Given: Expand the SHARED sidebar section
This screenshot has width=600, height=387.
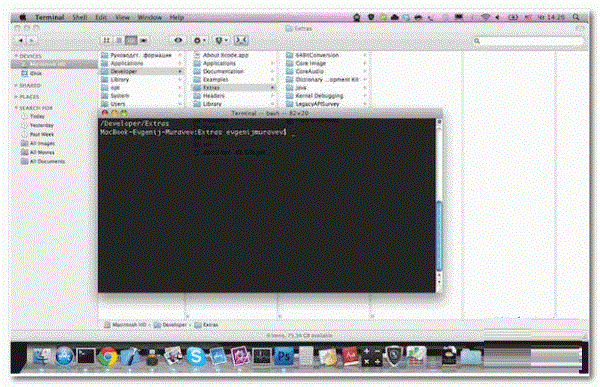Looking at the screenshot, I should click(x=16, y=85).
